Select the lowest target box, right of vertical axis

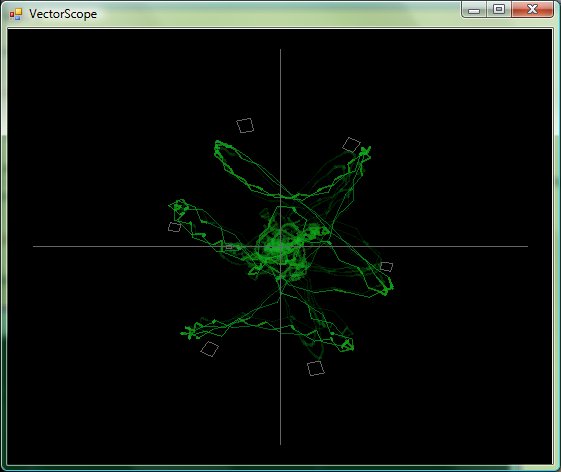316,368
